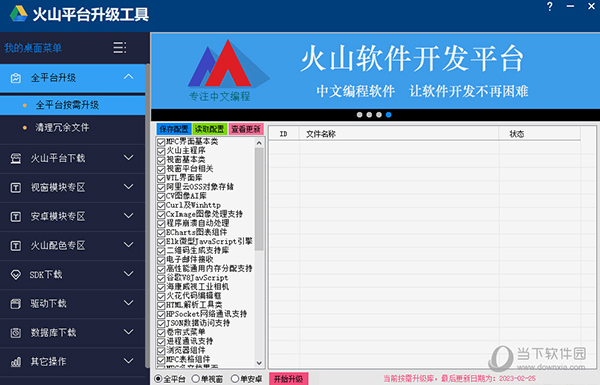Uncheck 二维码生成支持库 checkbox
The height and width of the screenshot is (385, 600).
point(161,251)
